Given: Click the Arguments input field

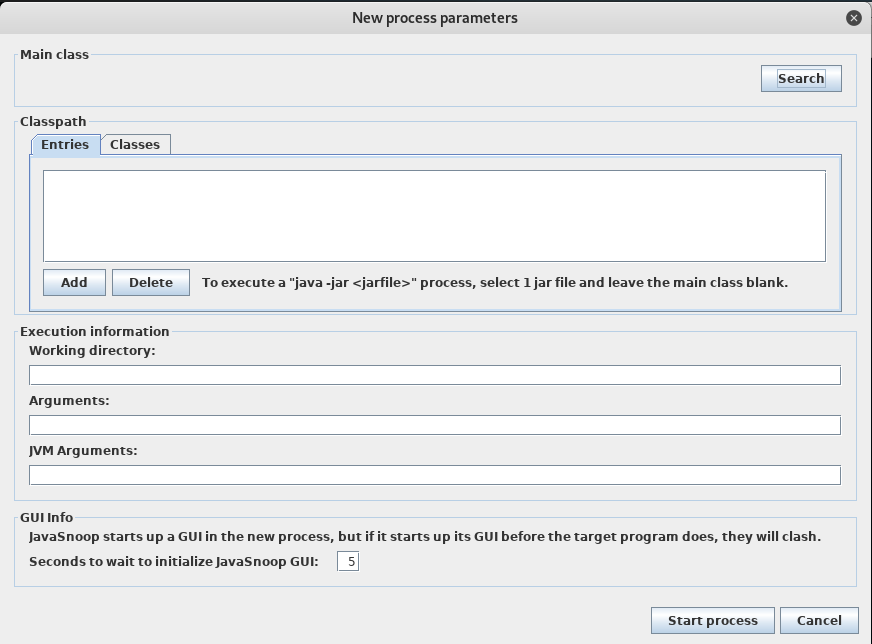Looking at the screenshot, I should [x=434, y=425].
